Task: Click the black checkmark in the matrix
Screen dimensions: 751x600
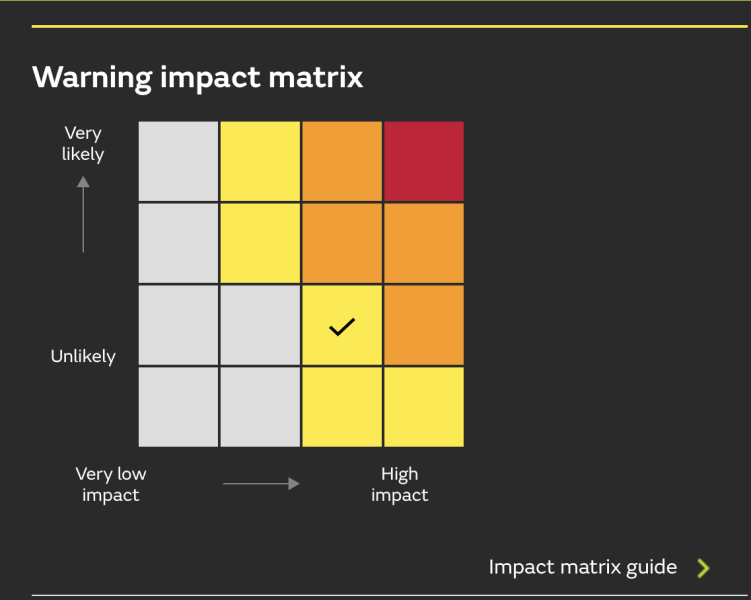Action: (342, 326)
